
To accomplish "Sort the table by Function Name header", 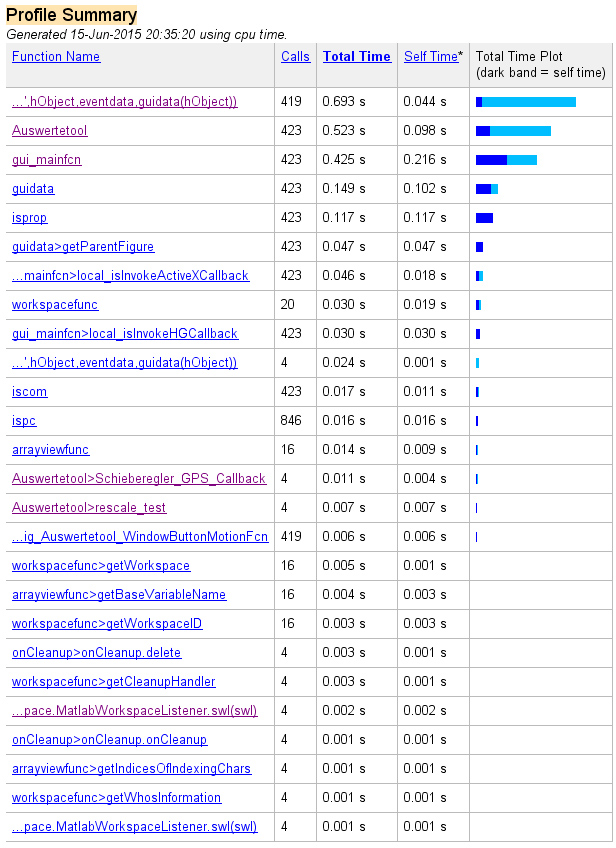I will click(x=56, y=57).
